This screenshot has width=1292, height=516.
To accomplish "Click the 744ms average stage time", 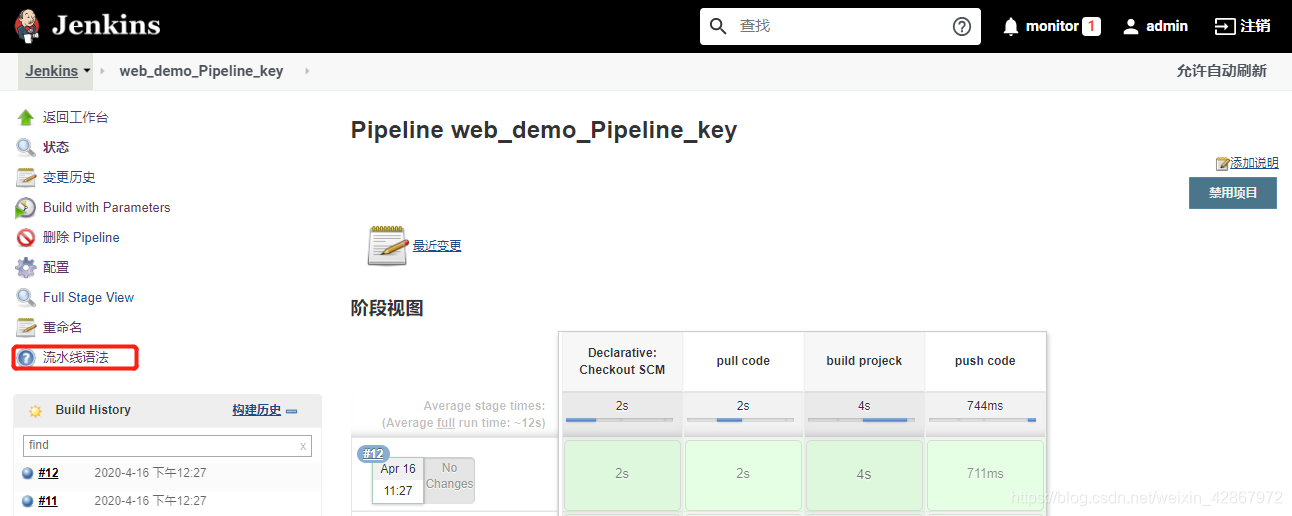I will click(x=985, y=405).
